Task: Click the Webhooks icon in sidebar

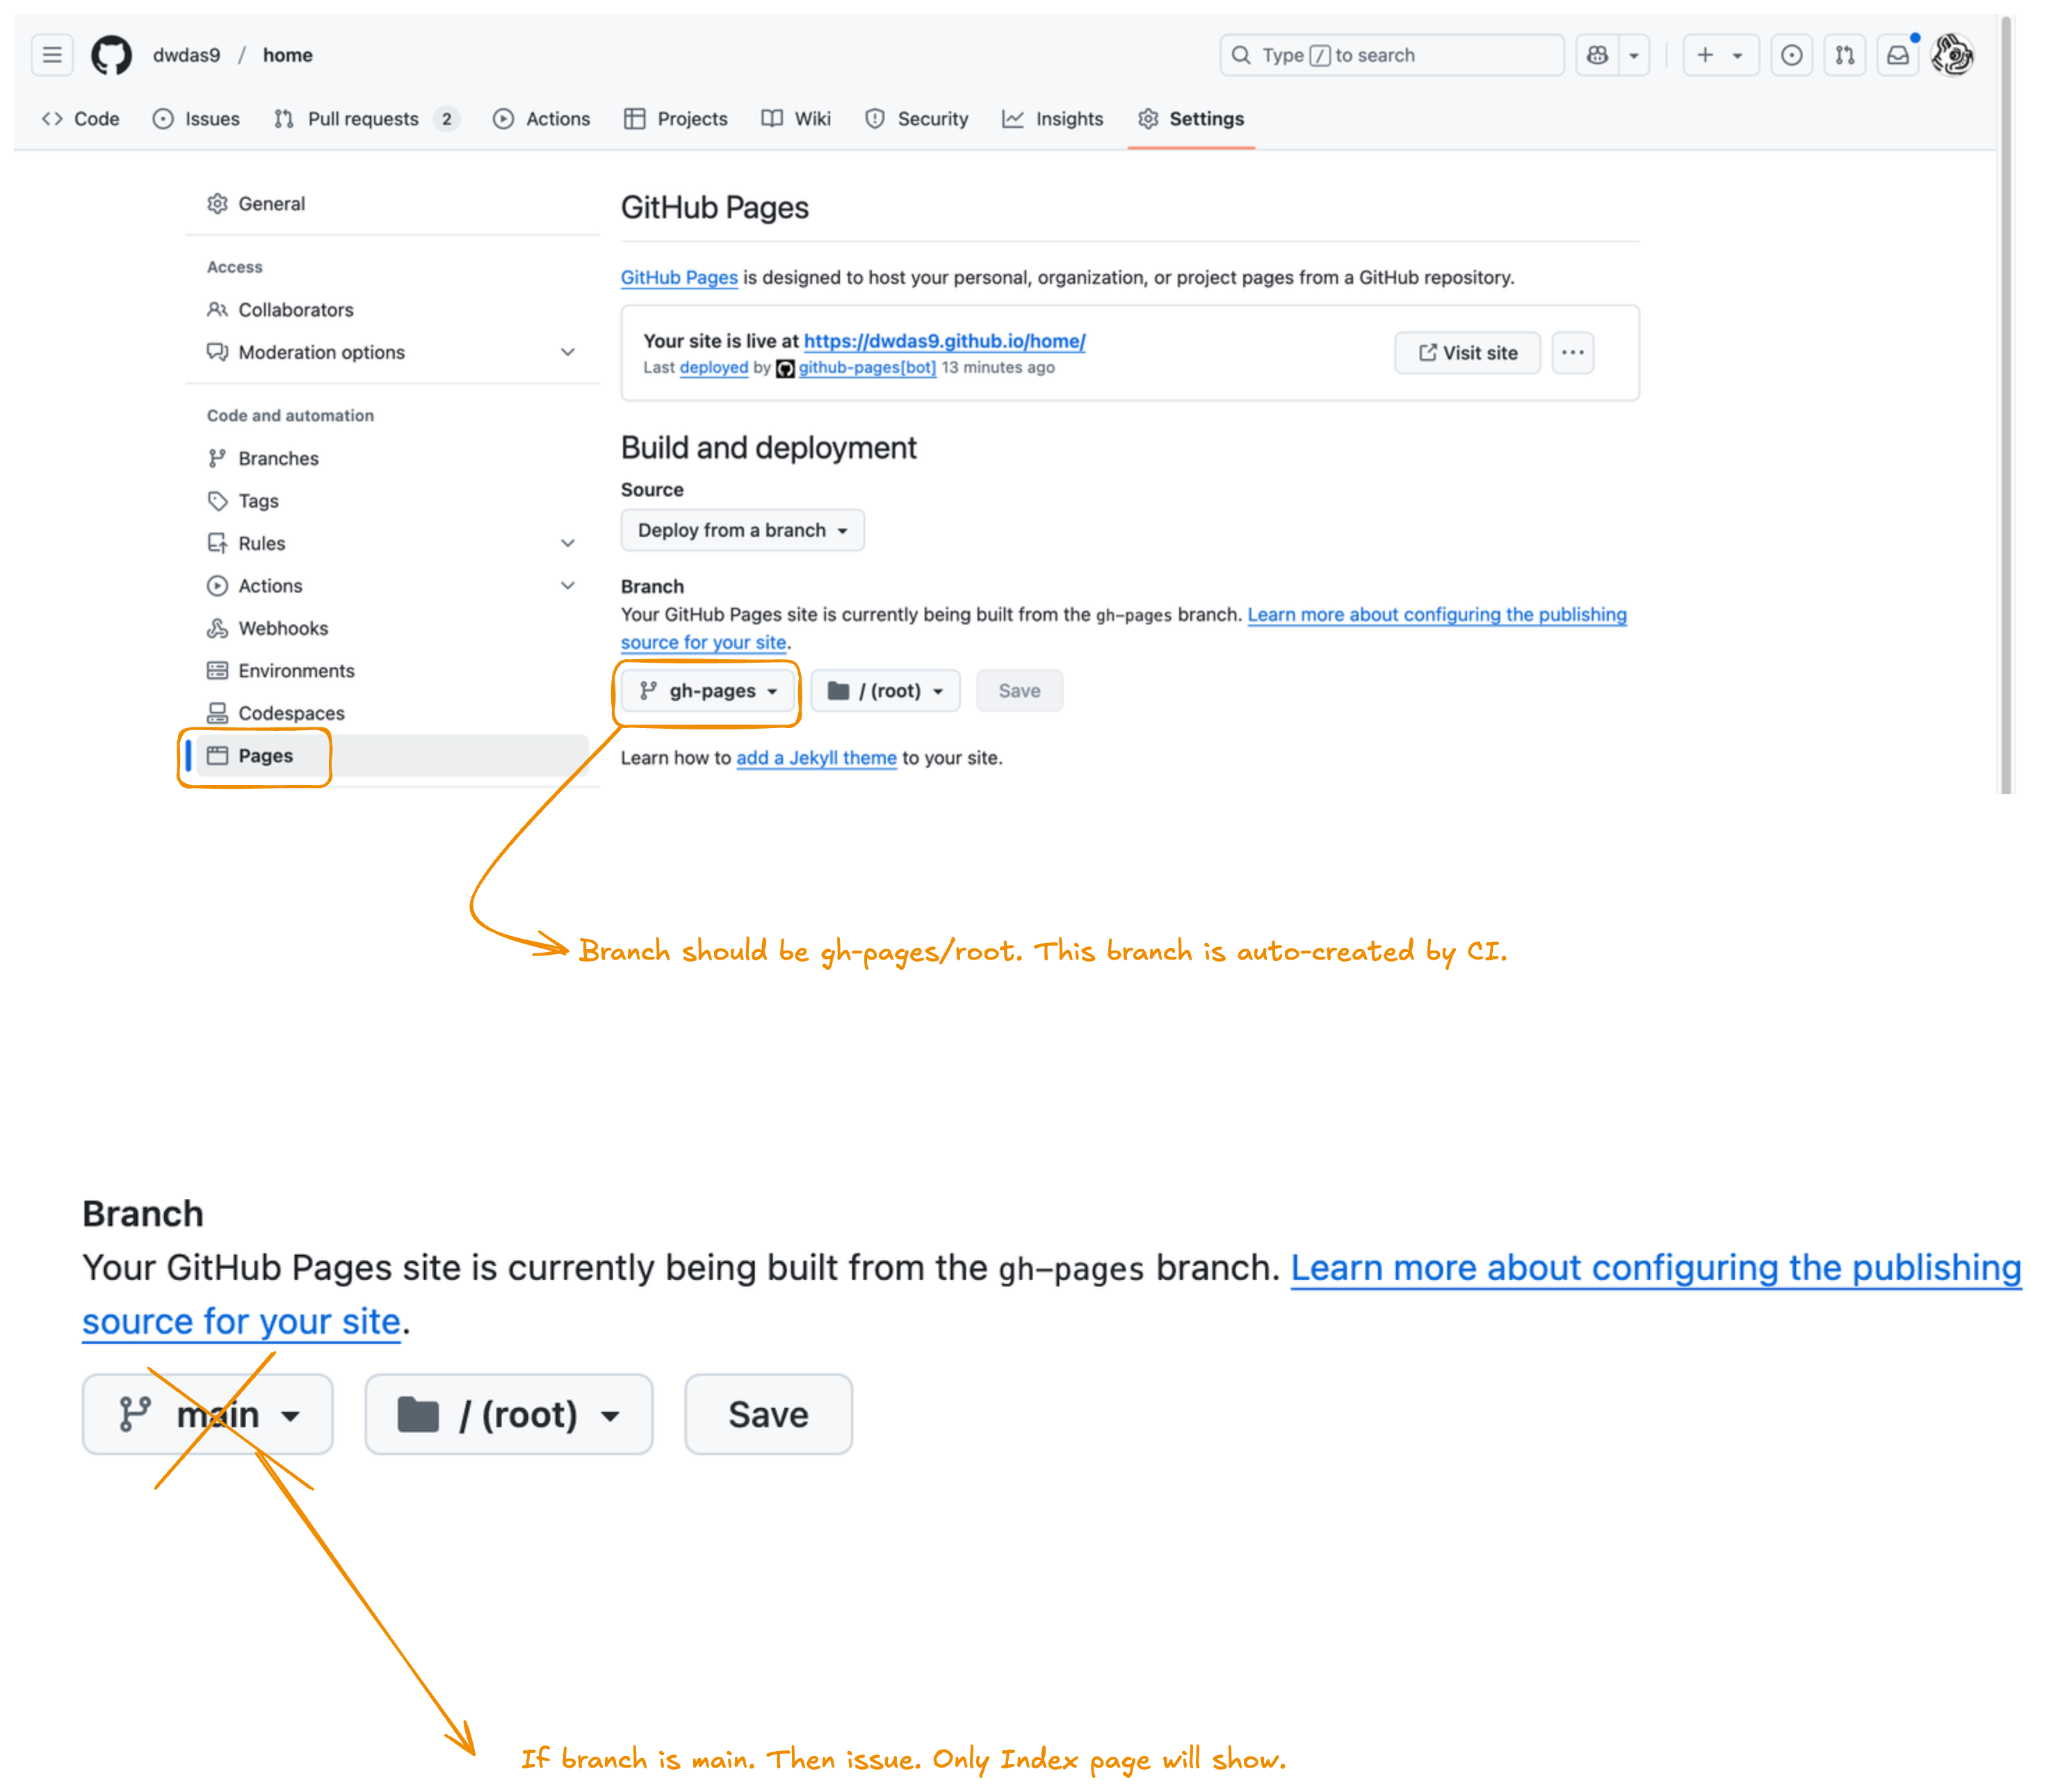Action: point(217,628)
